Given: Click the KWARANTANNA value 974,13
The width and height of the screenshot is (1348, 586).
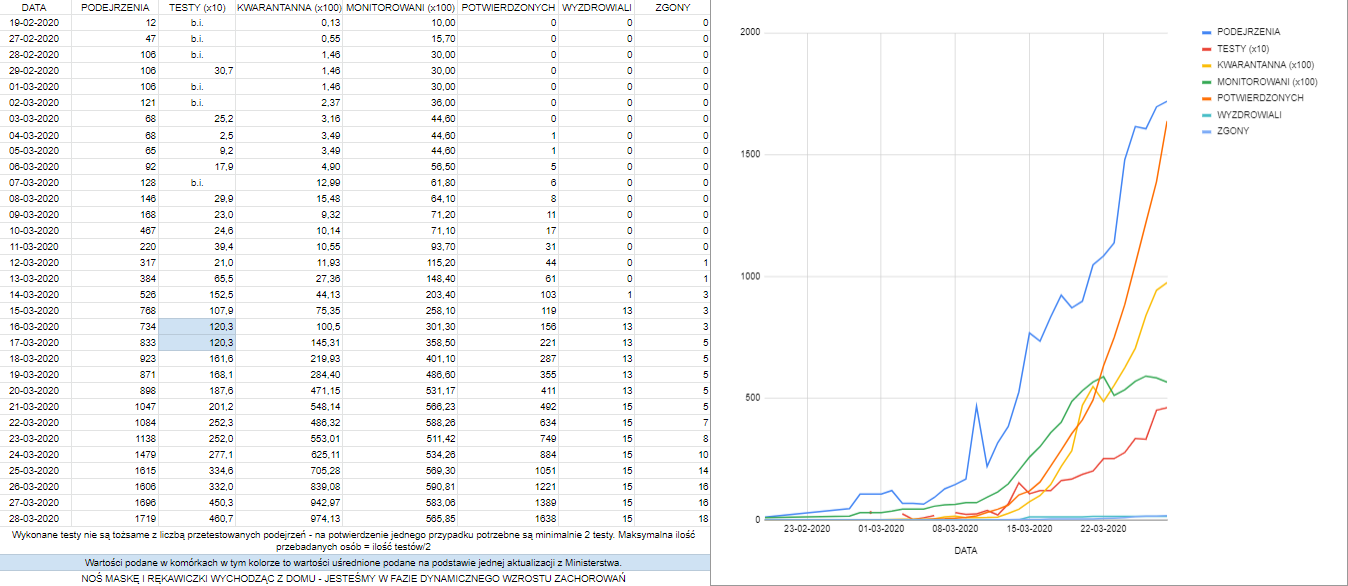Looking at the screenshot, I should click(x=325, y=519).
